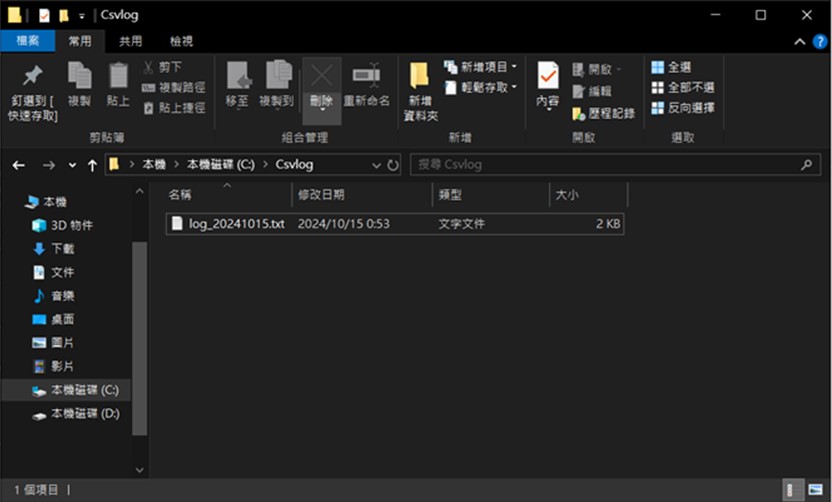
Task: Open the Help question mark icon
Action: pyautogui.click(x=820, y=41)
